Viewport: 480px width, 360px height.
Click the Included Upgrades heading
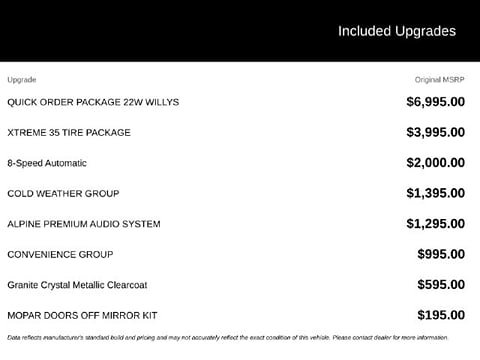click(397, 31)
